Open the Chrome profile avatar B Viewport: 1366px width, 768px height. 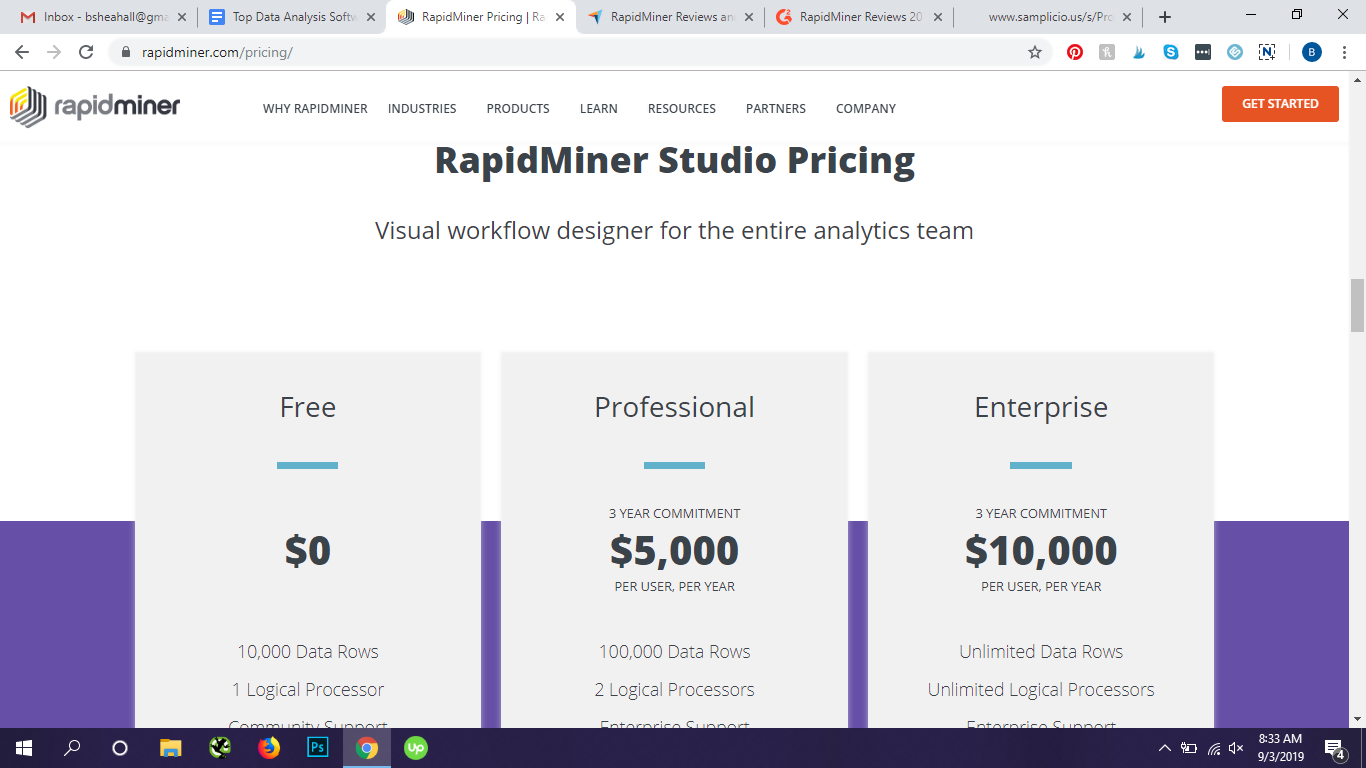click(1311, 52)
